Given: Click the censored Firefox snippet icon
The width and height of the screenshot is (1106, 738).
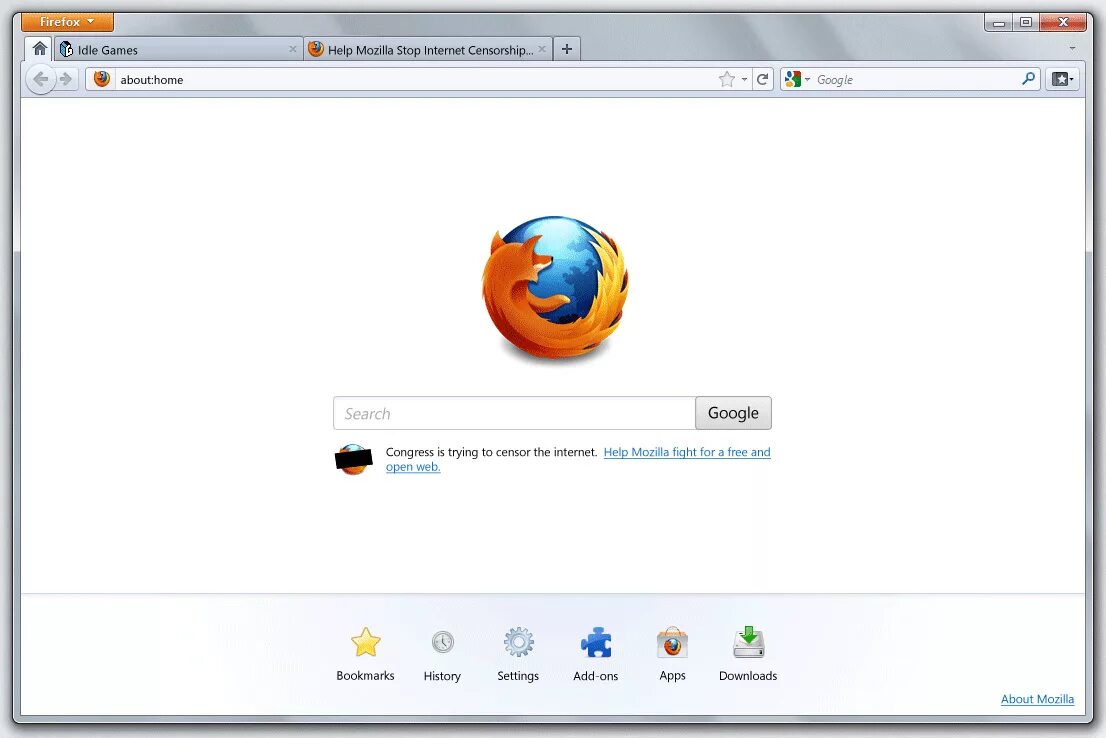Looking at the screenshot, I should 353,459.
